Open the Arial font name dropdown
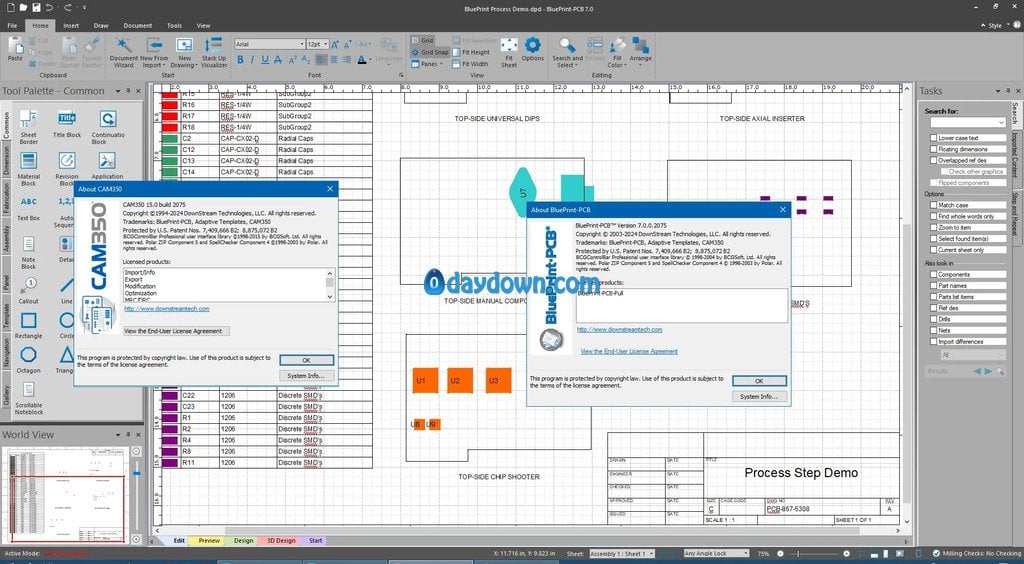This screenshot has height=564, width=1024. pos(299,44)
